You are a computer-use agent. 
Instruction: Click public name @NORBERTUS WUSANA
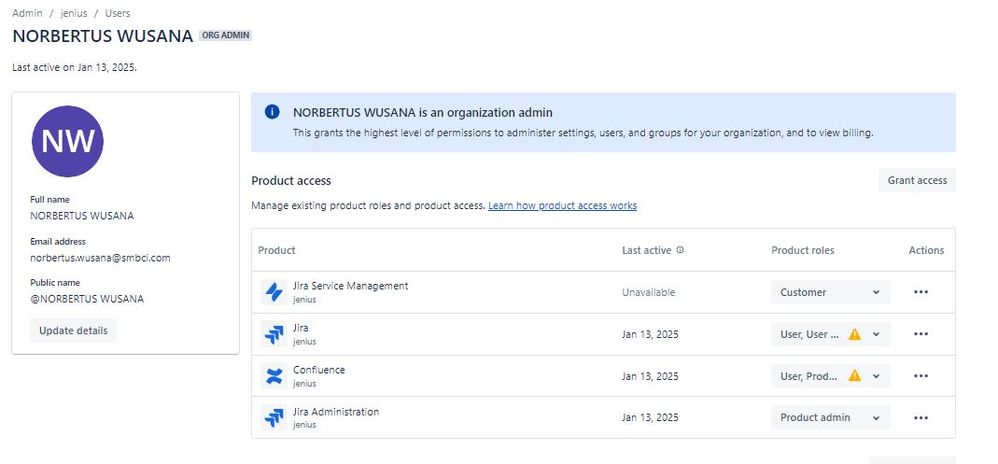(x=87, y=299)
